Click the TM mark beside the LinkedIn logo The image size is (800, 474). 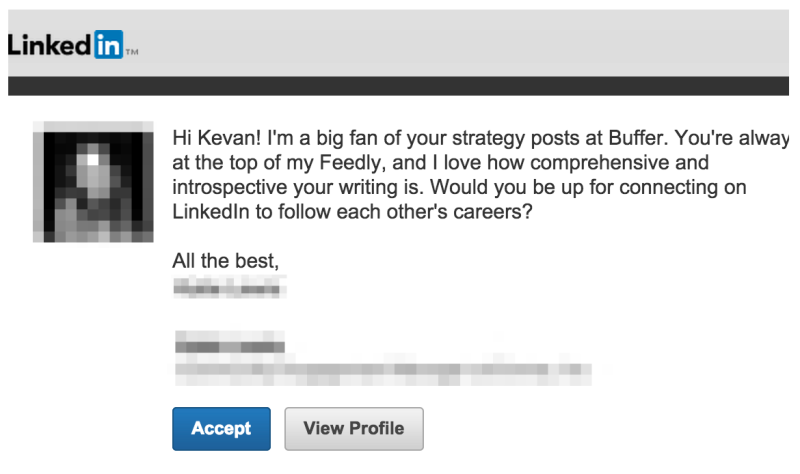[132, 52]
